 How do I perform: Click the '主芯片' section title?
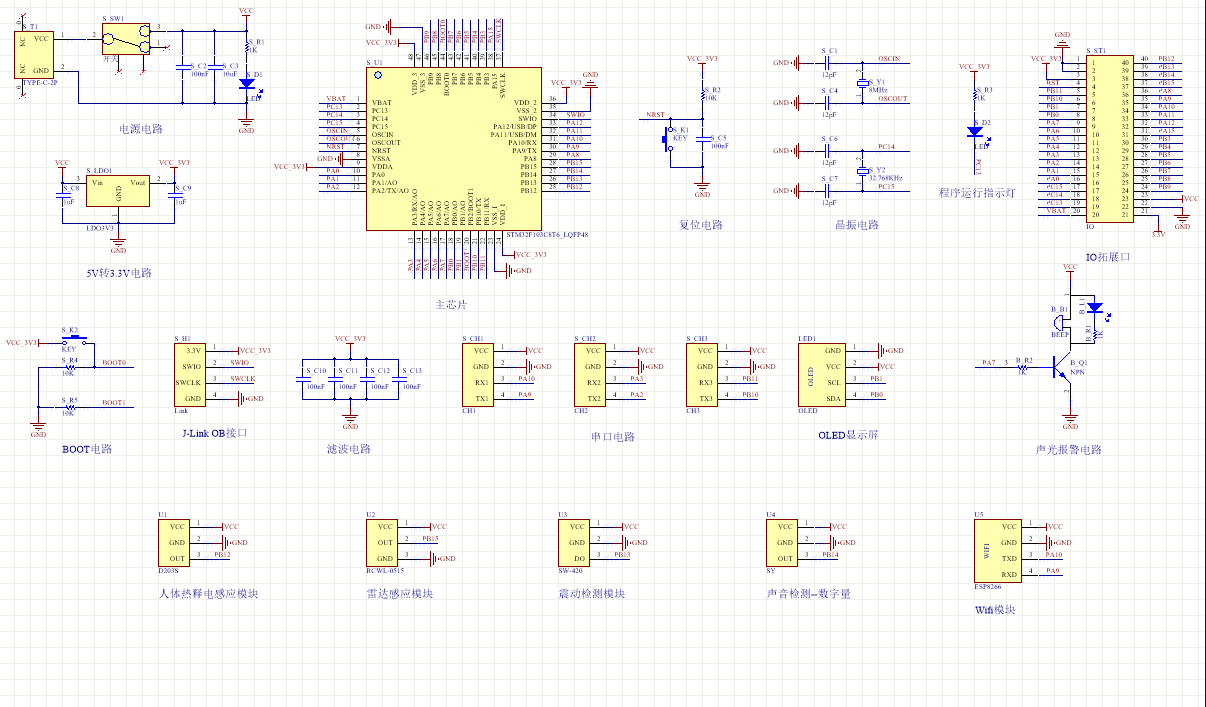click(x=451, y=305)
